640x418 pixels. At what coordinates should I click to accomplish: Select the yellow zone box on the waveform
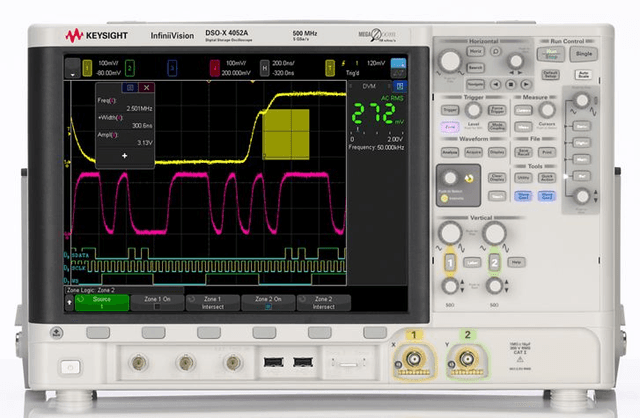click(286, 134)
